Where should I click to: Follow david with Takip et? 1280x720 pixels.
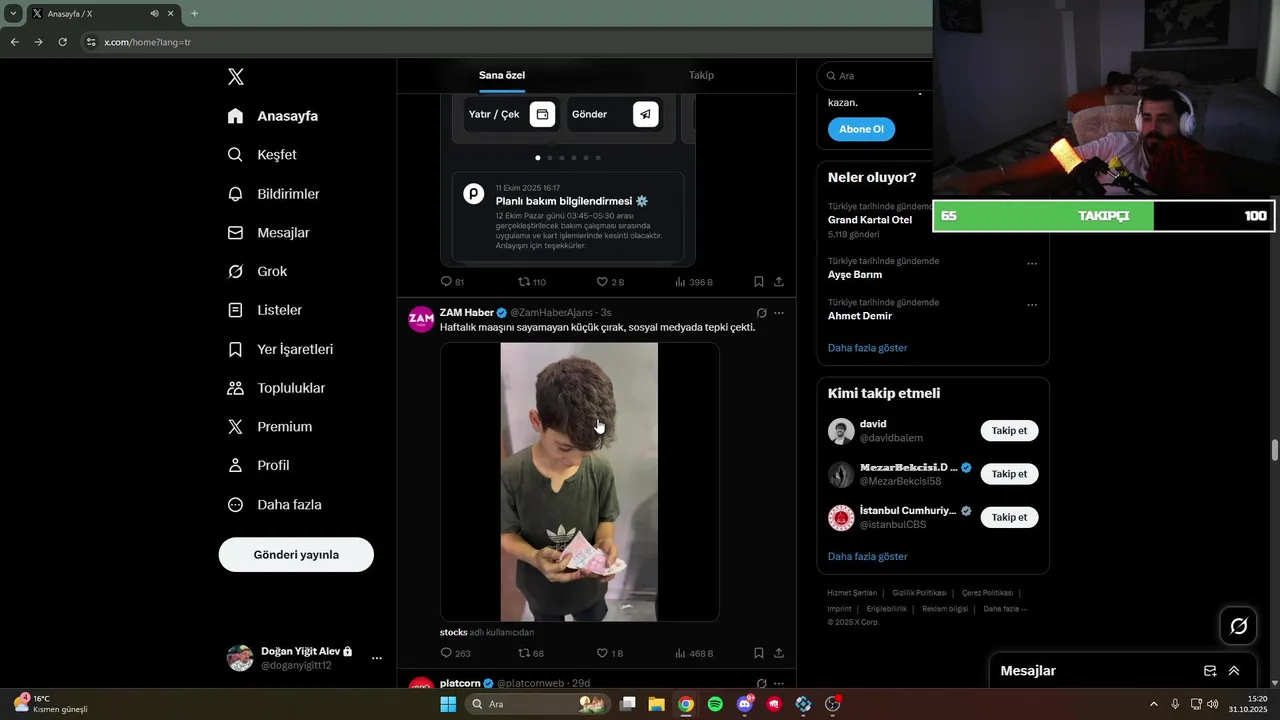pyautogui.click(x=1009, y=431)
